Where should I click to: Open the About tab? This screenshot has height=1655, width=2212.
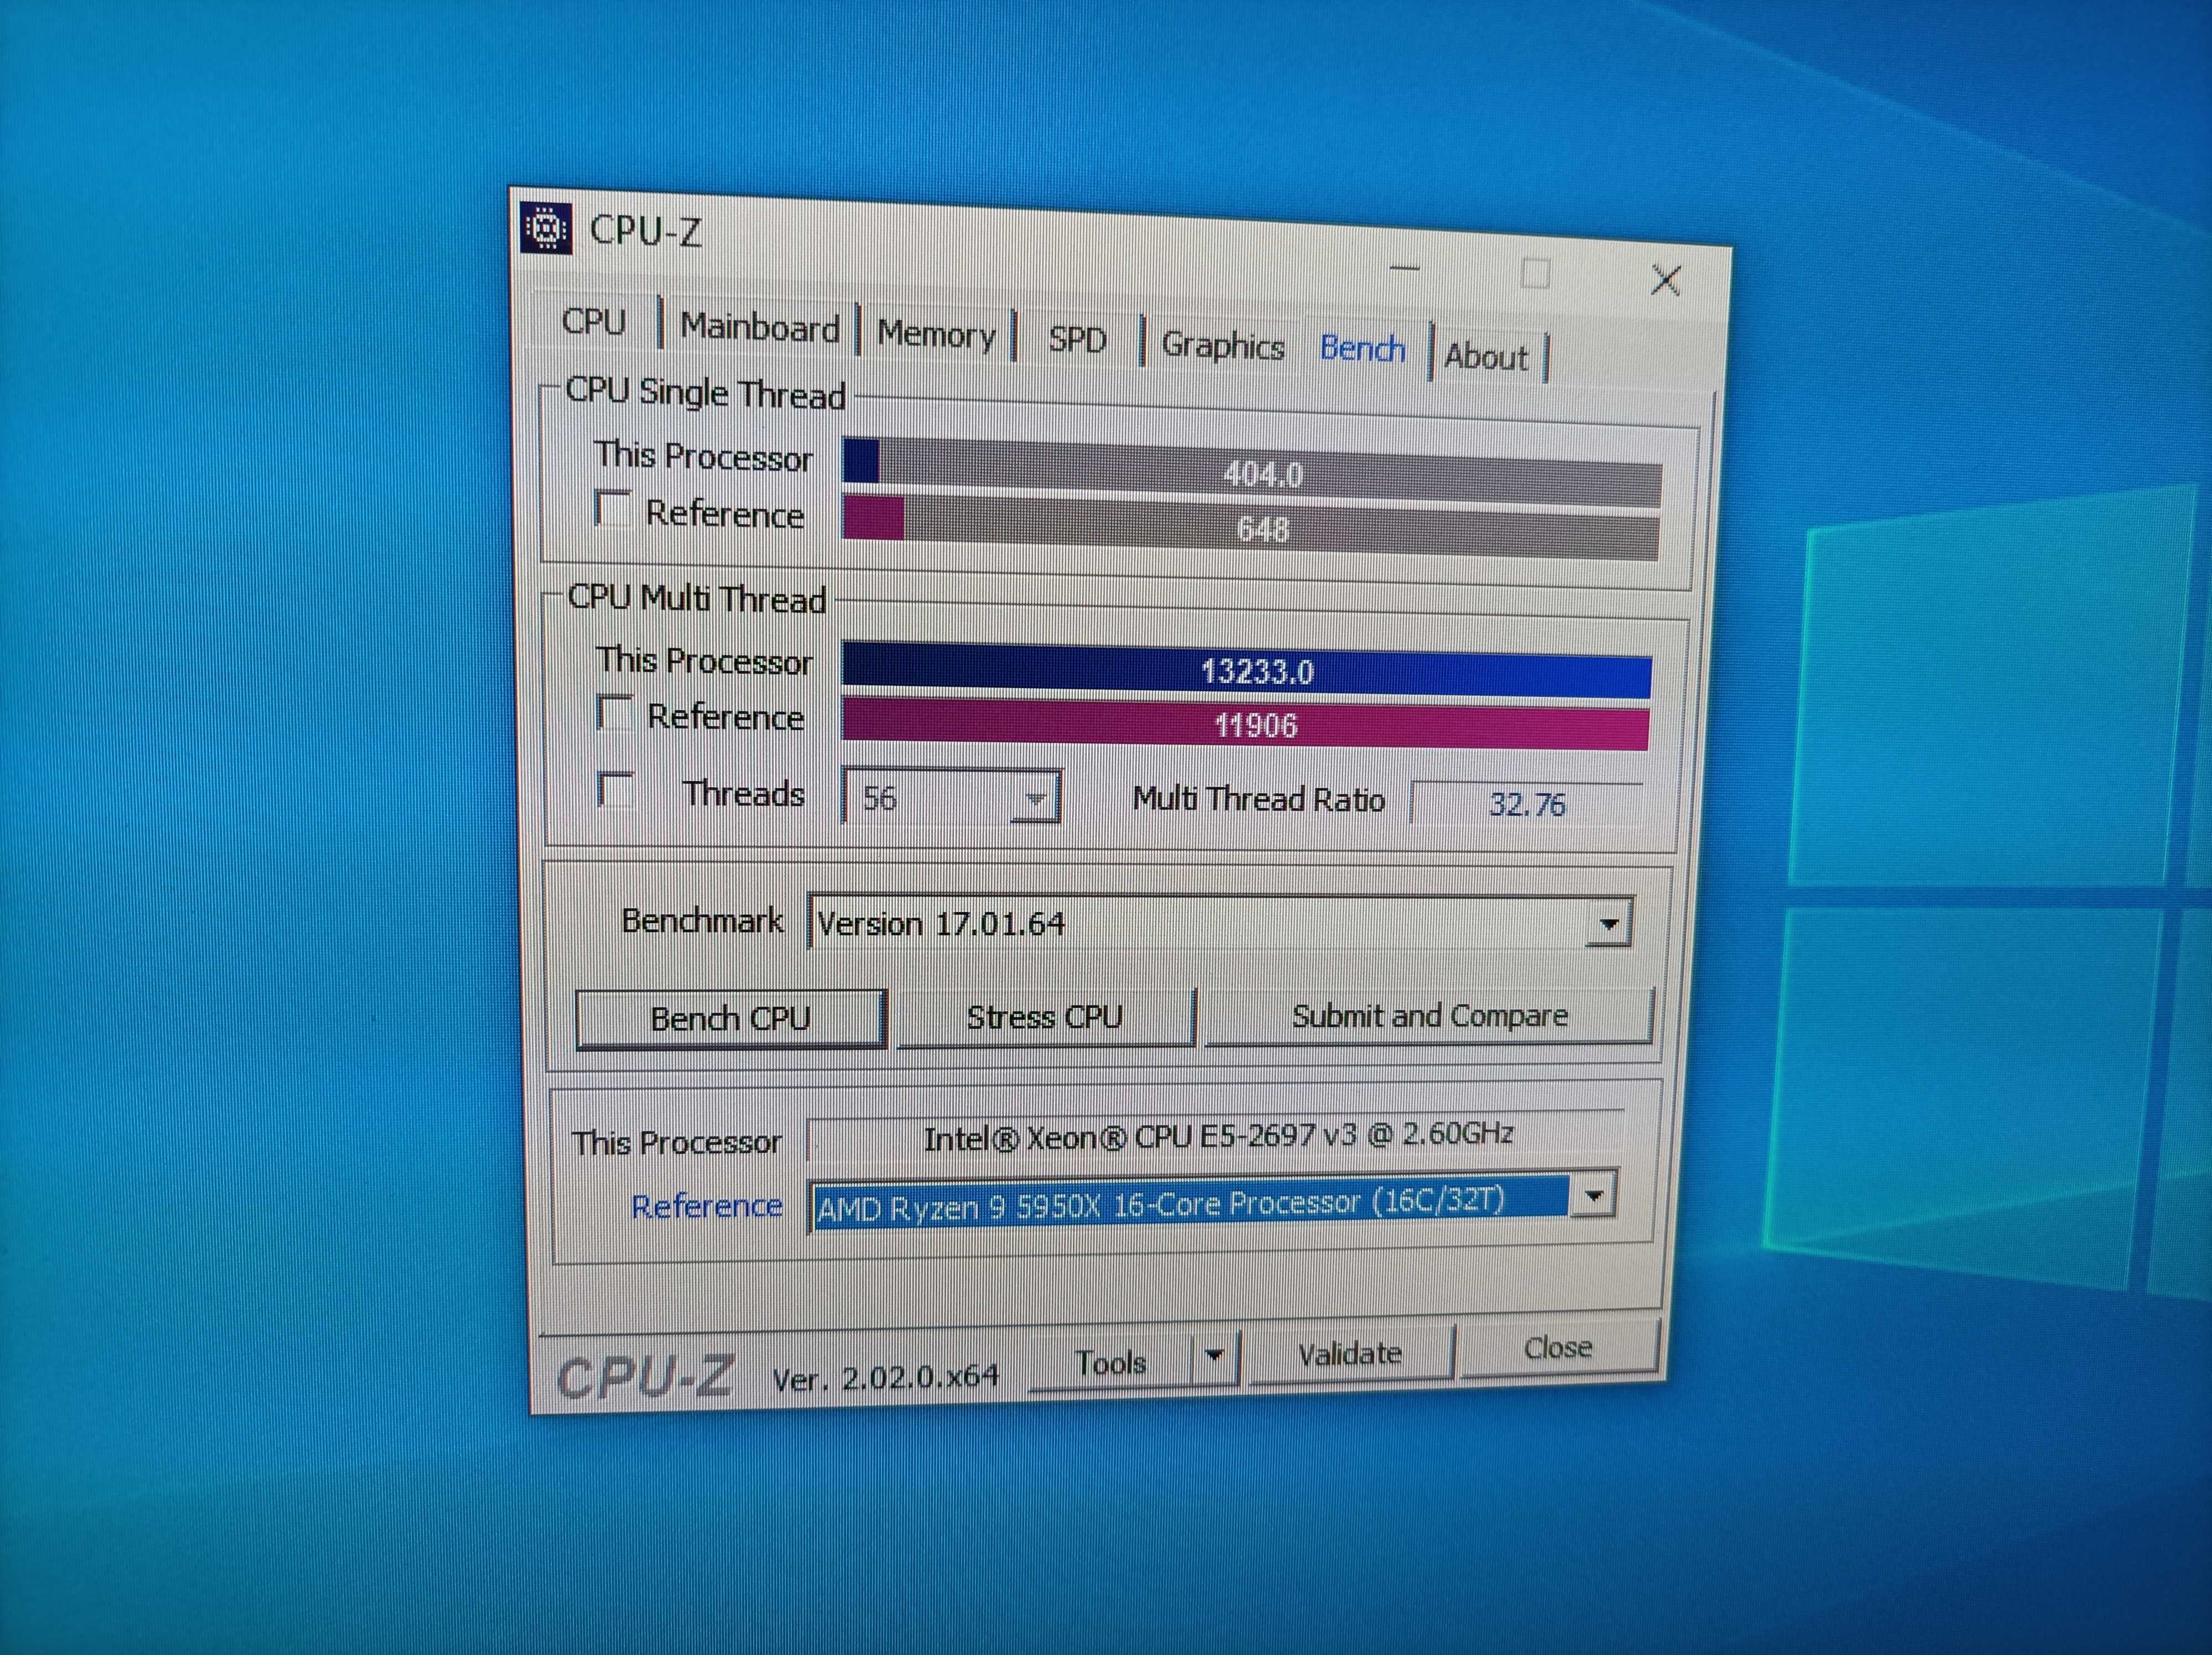[x=1486, y=357]
